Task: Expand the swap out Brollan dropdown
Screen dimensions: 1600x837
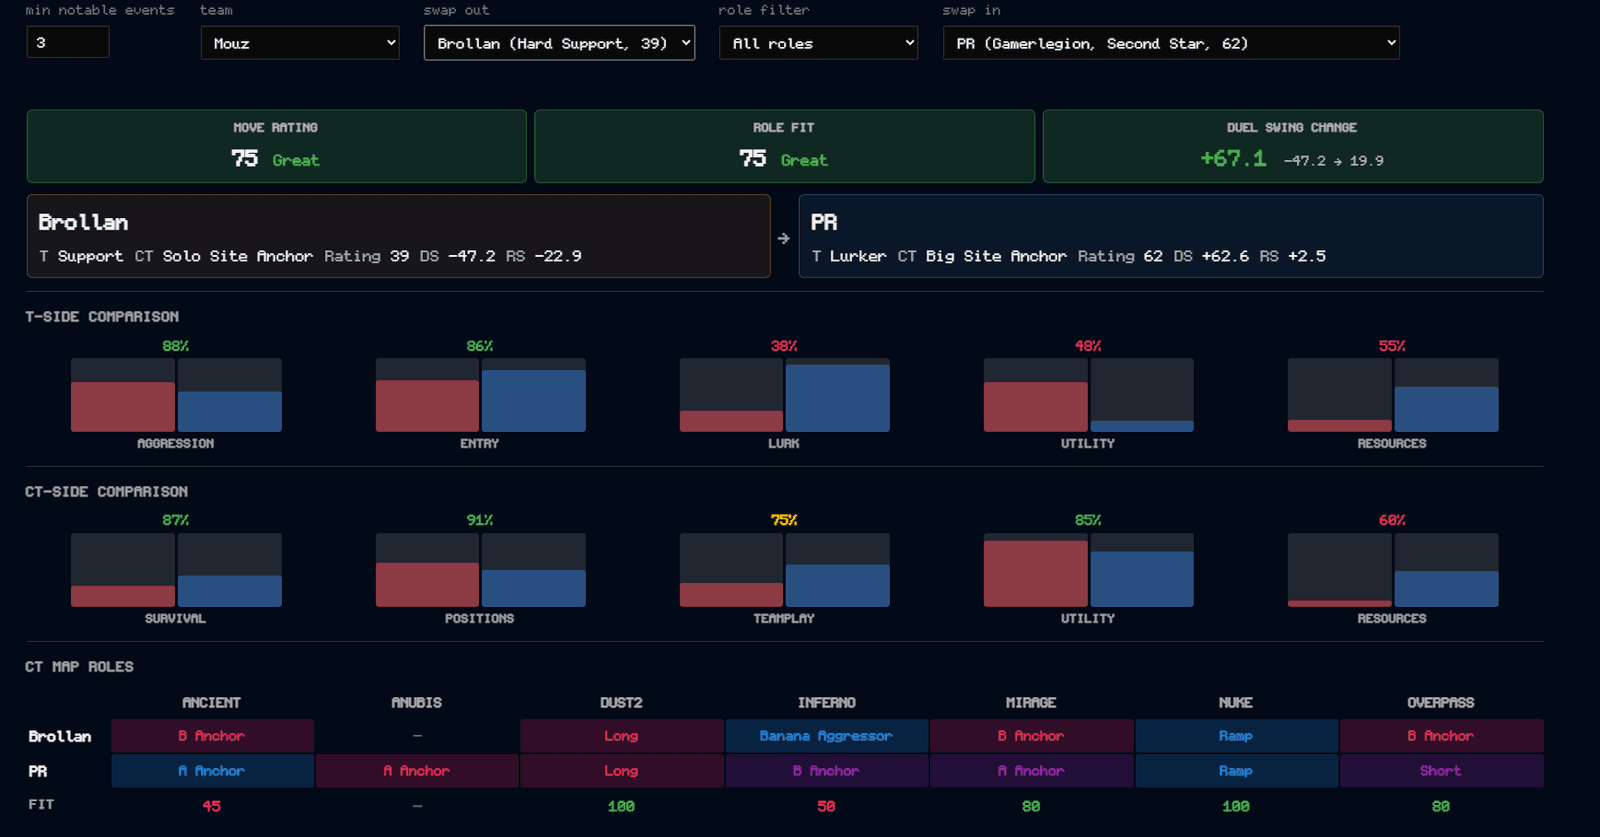Action: pyautogui.click(x=559, y=43)
